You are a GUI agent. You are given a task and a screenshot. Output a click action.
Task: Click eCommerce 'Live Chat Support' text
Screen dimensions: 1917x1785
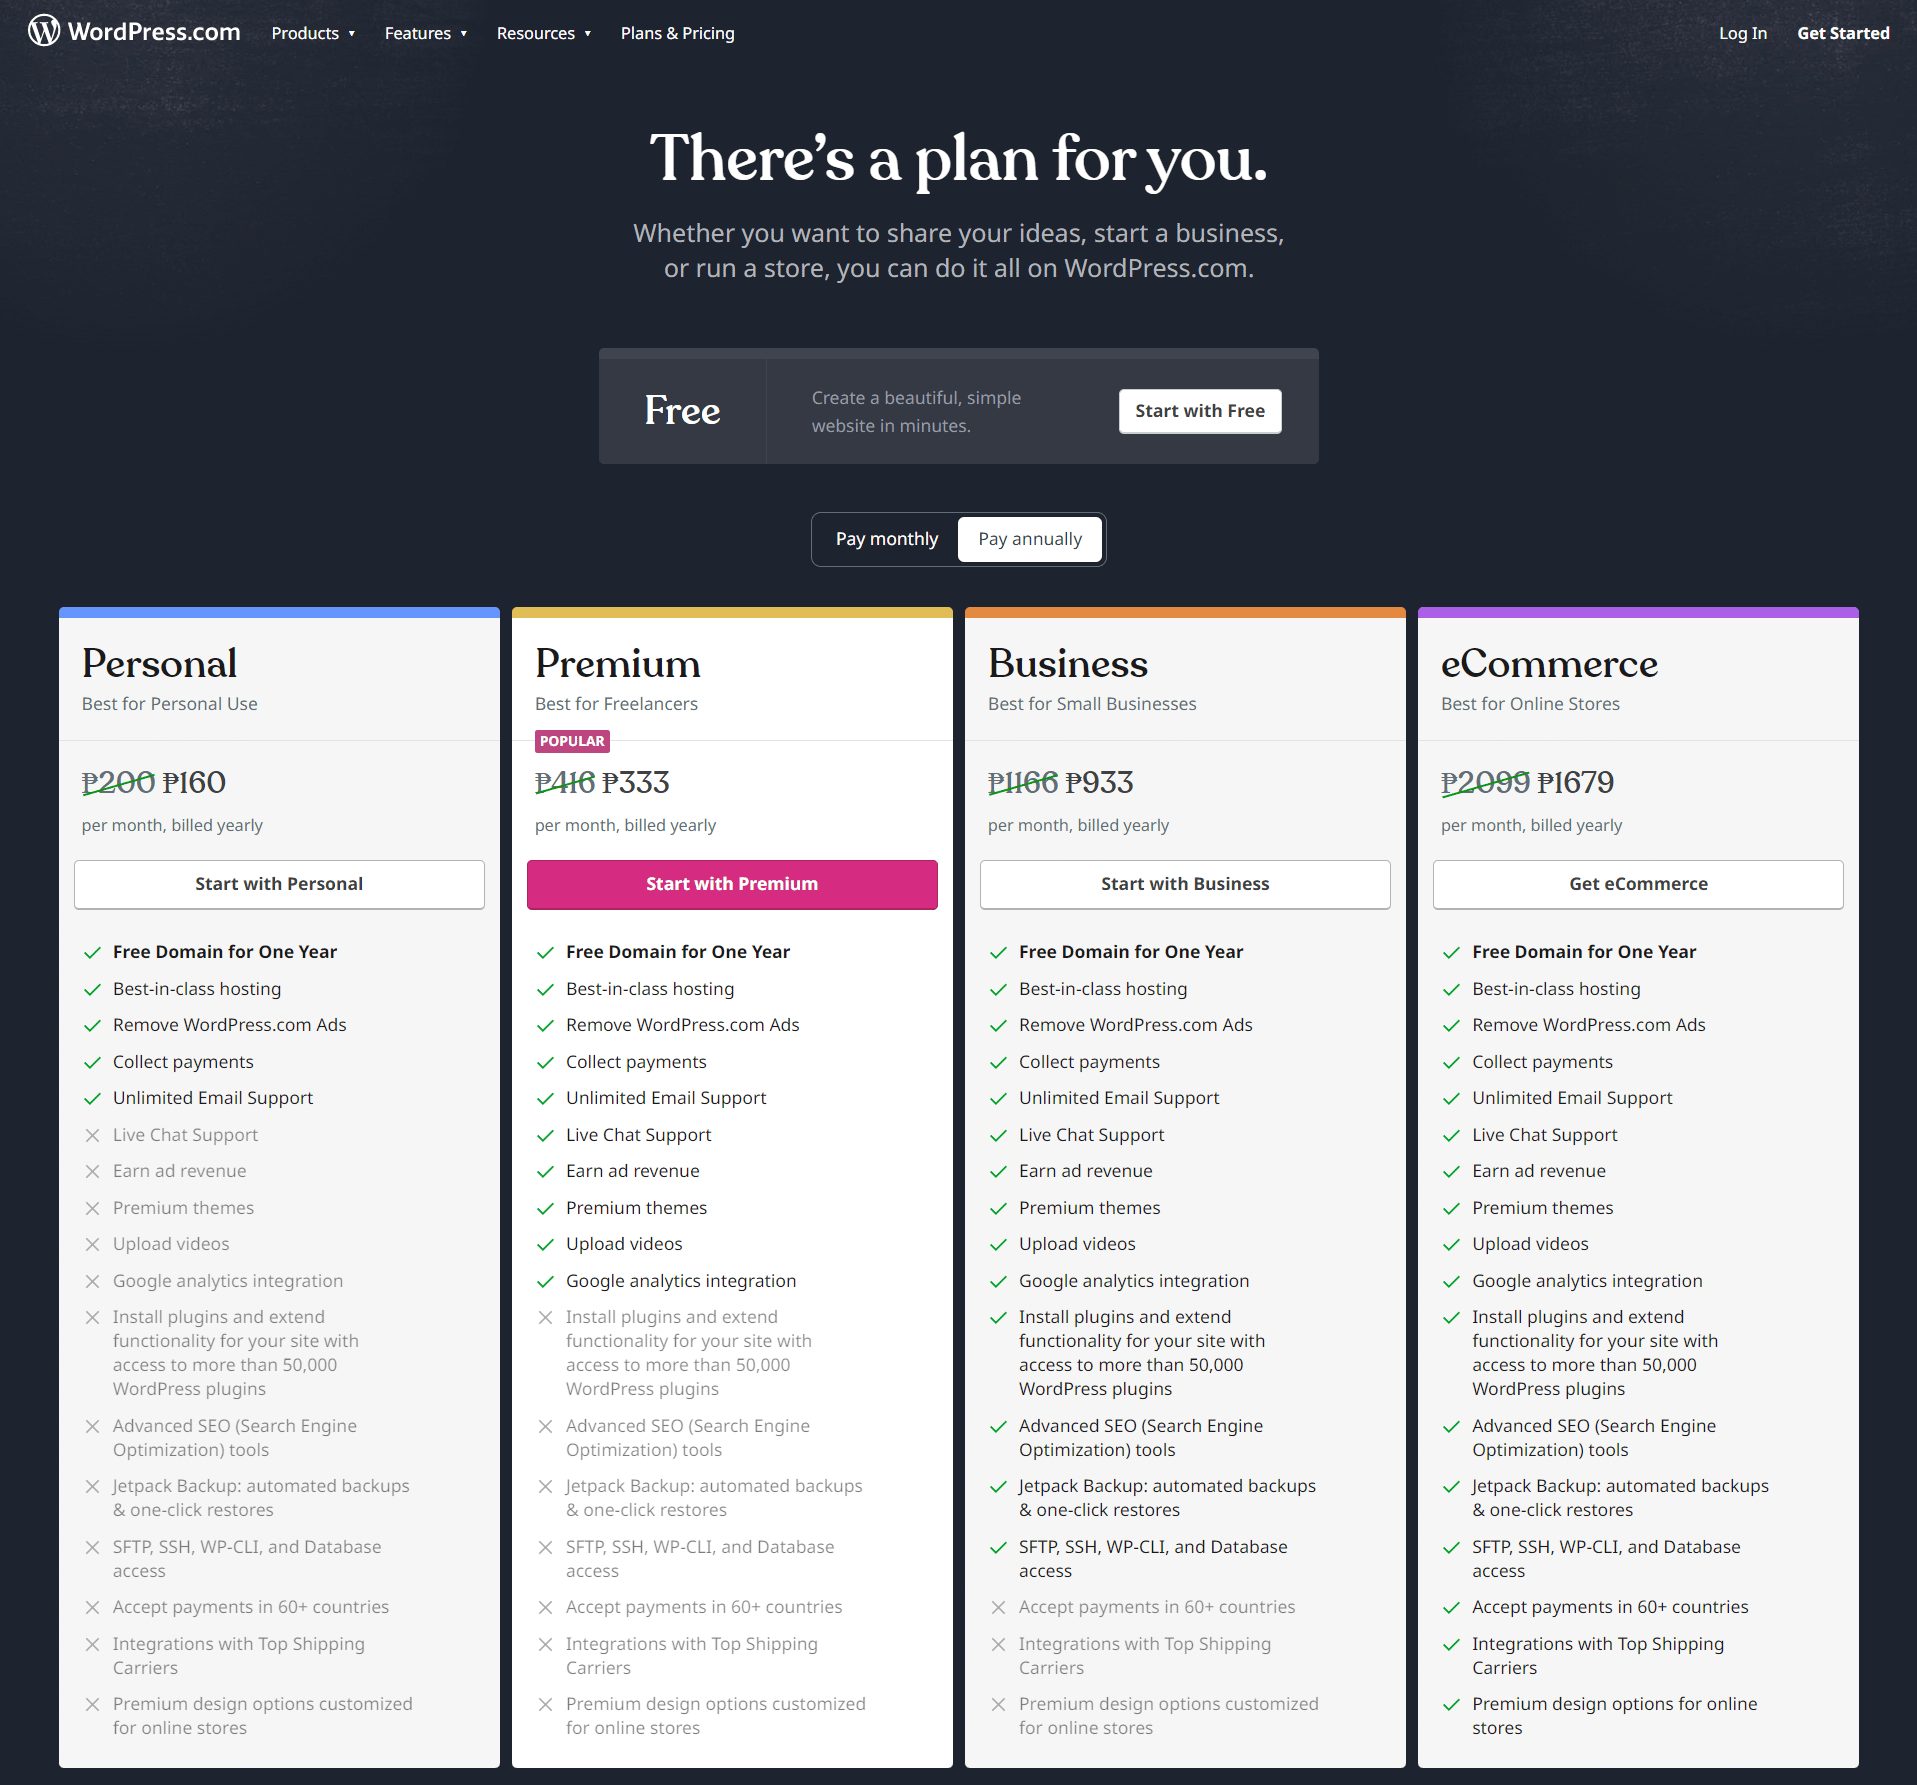pyautogui.click(x=1544, y=1135)
